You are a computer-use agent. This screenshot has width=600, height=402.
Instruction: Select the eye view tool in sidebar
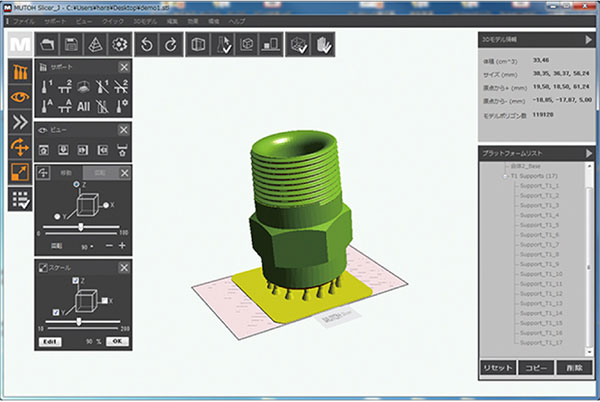(19, 97)
